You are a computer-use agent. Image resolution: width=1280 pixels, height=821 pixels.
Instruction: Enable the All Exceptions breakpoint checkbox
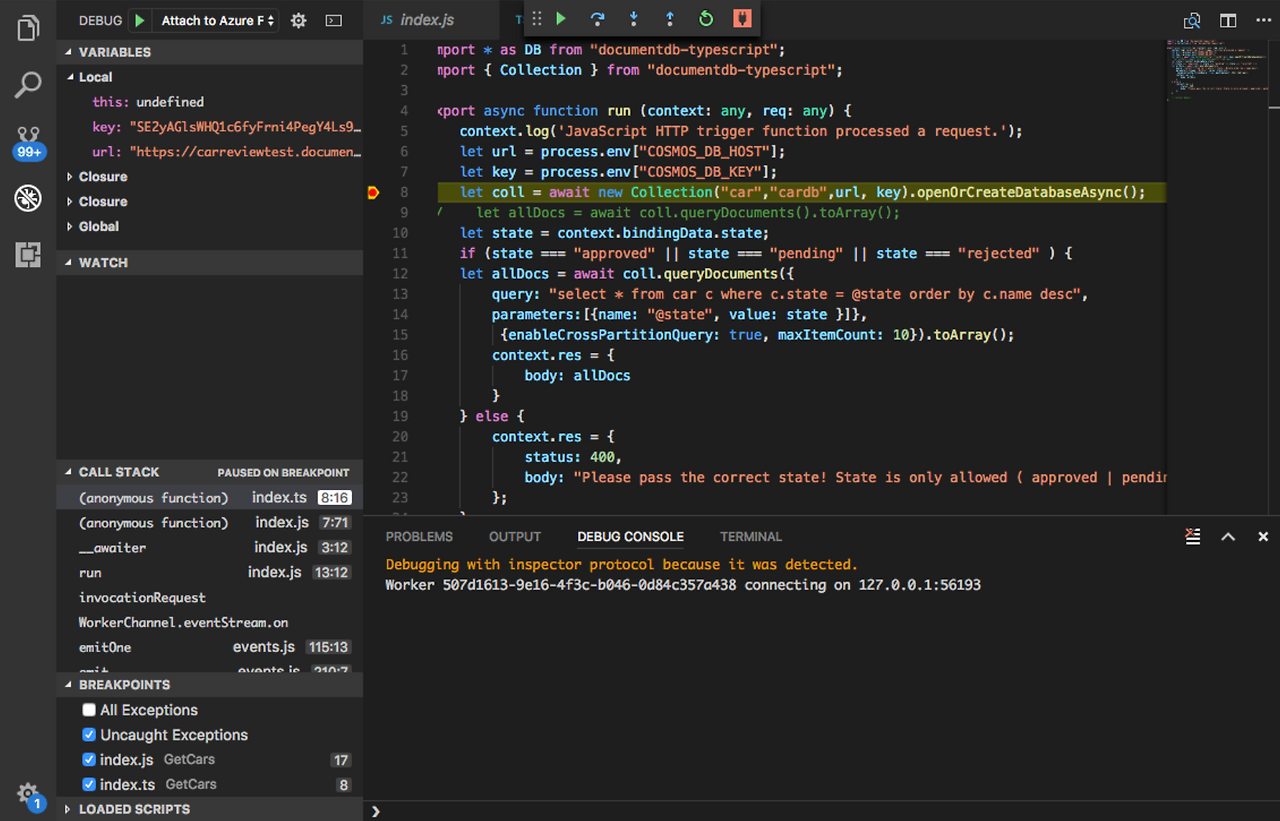pyautogui.click(x=89, y=710)
